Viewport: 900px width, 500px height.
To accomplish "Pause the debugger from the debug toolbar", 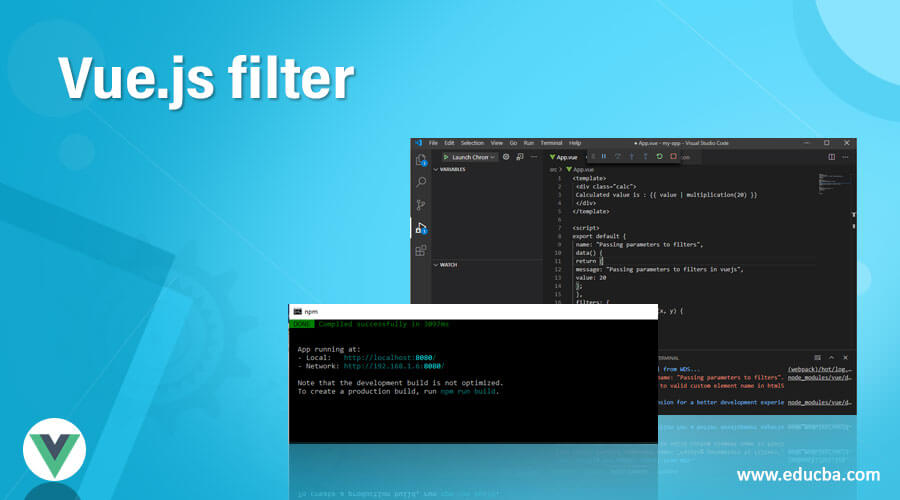I will click(603, 156).
